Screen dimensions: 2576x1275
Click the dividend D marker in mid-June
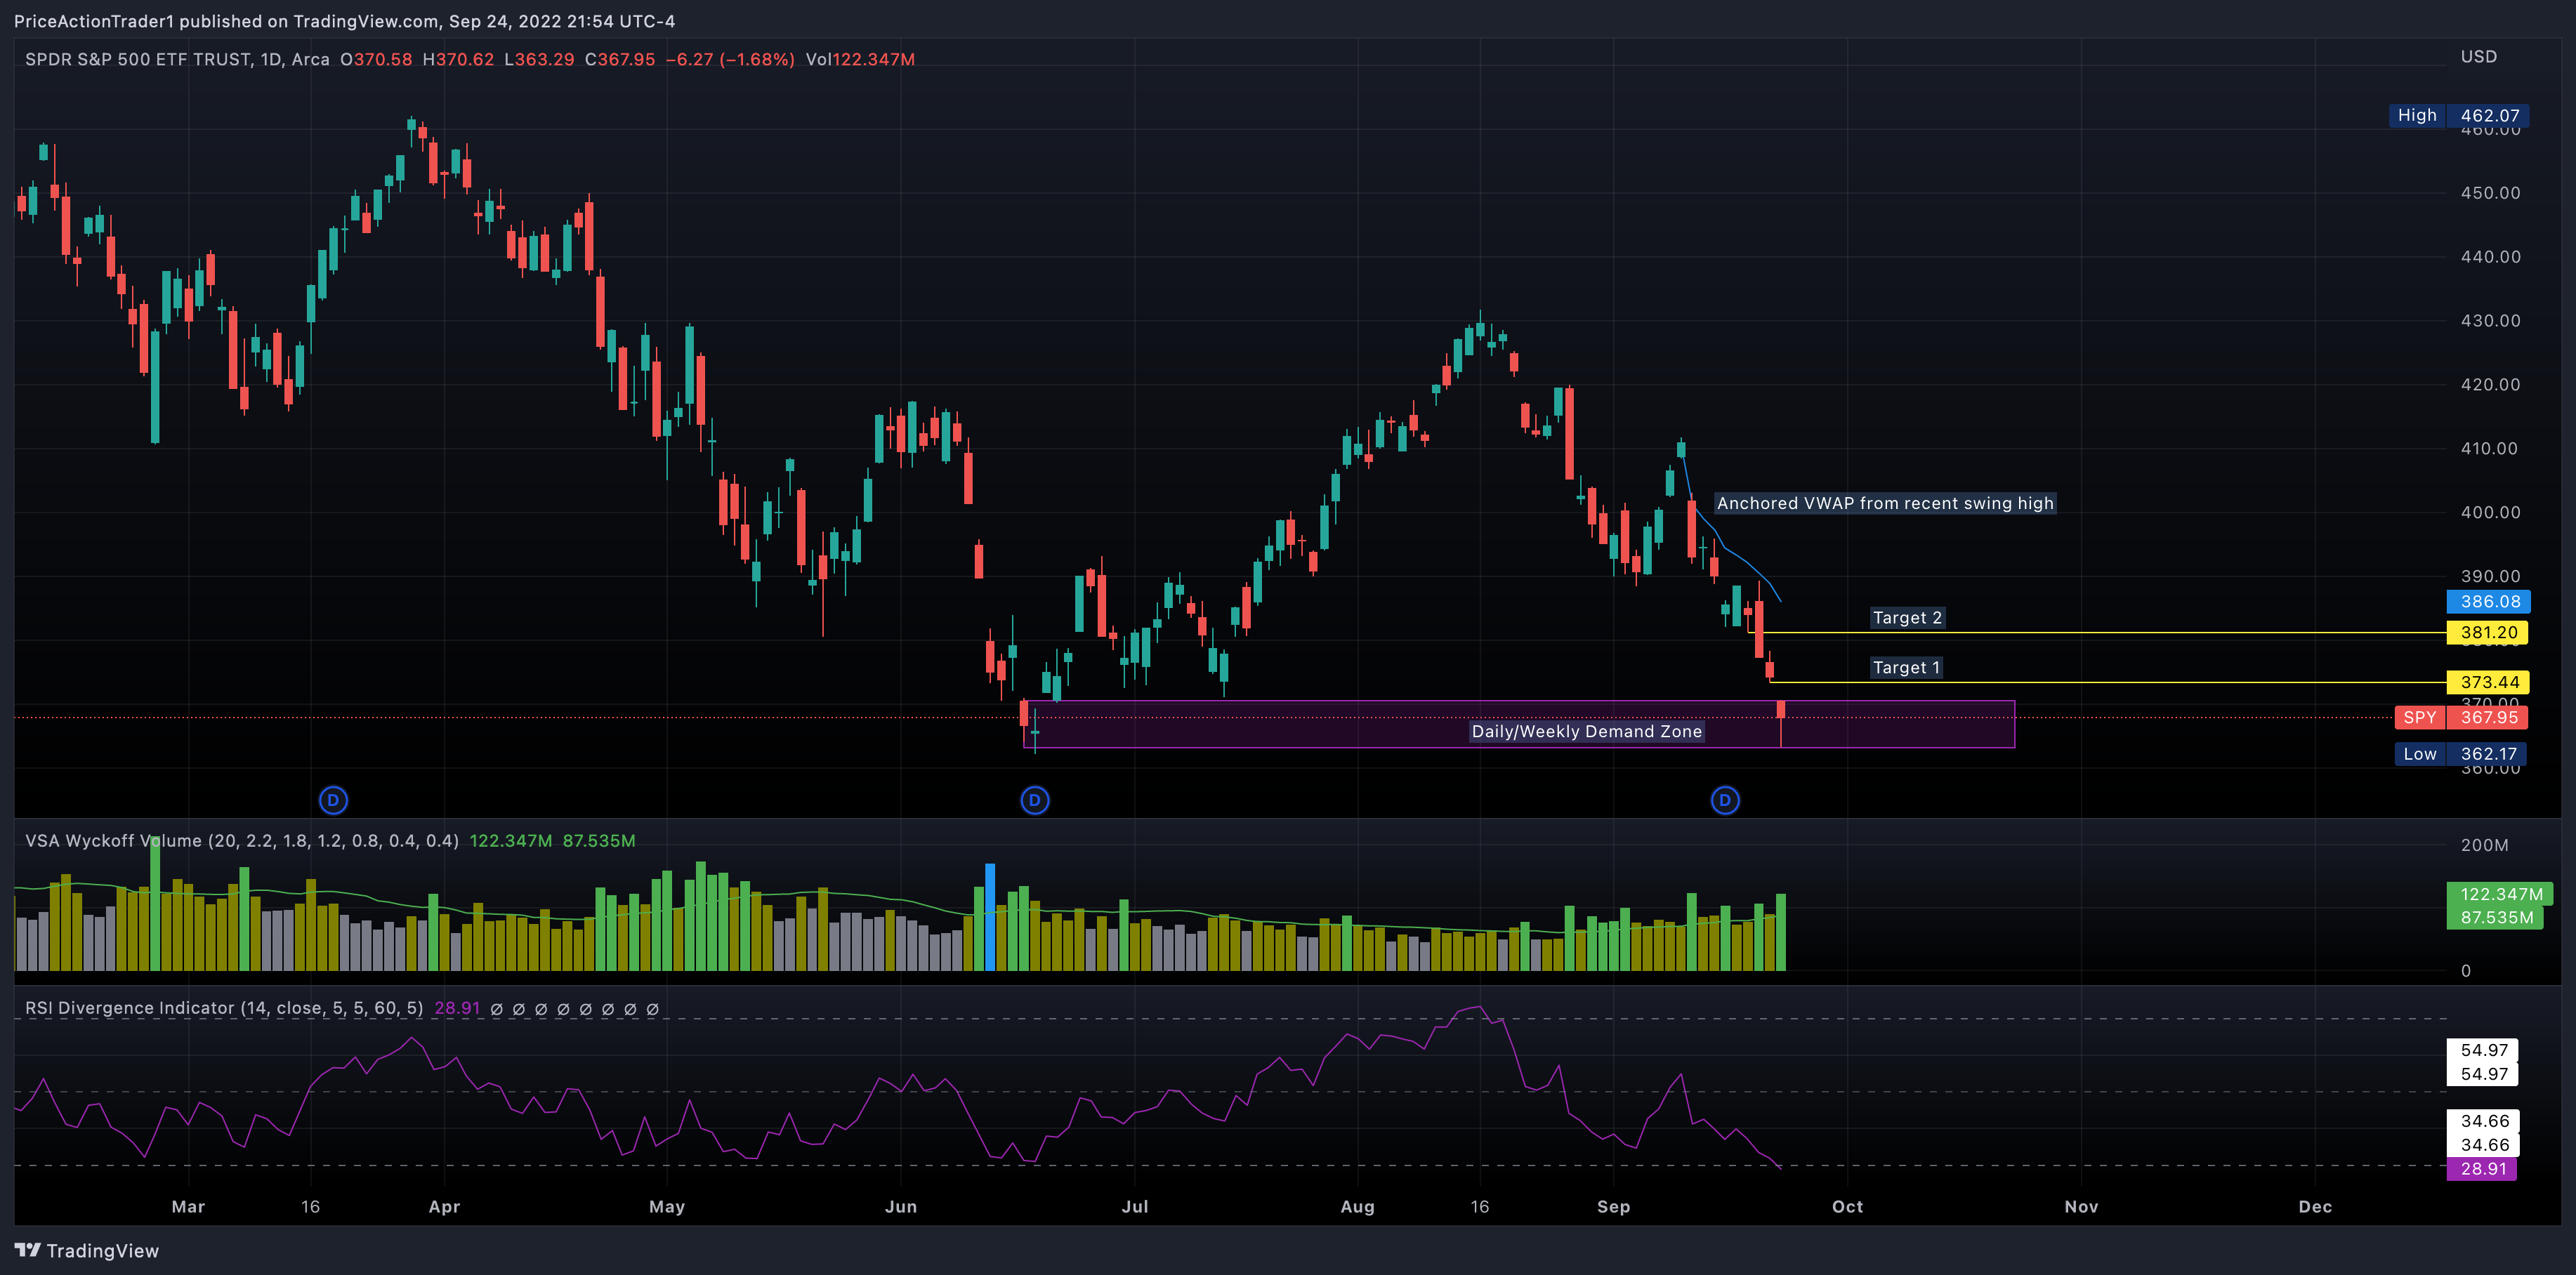(1035, 800)
